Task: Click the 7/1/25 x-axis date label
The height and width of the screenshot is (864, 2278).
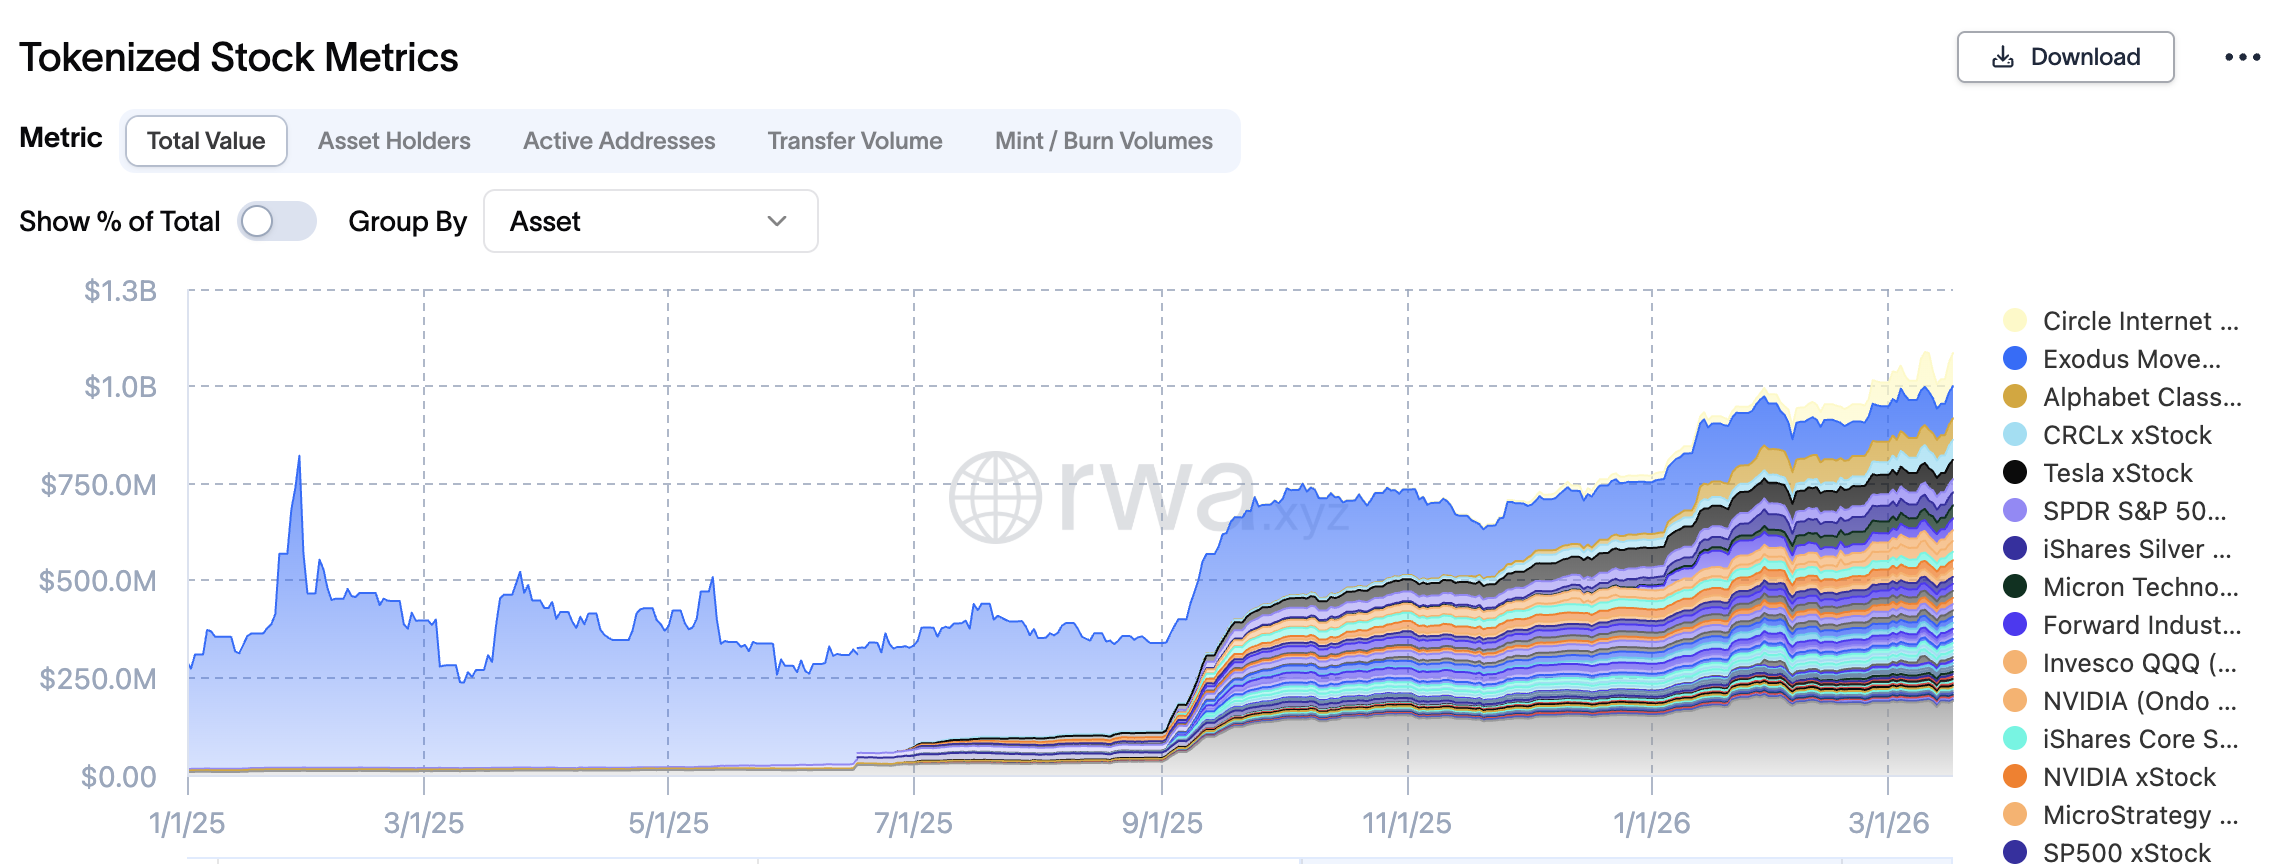Action: coord(913,823)
